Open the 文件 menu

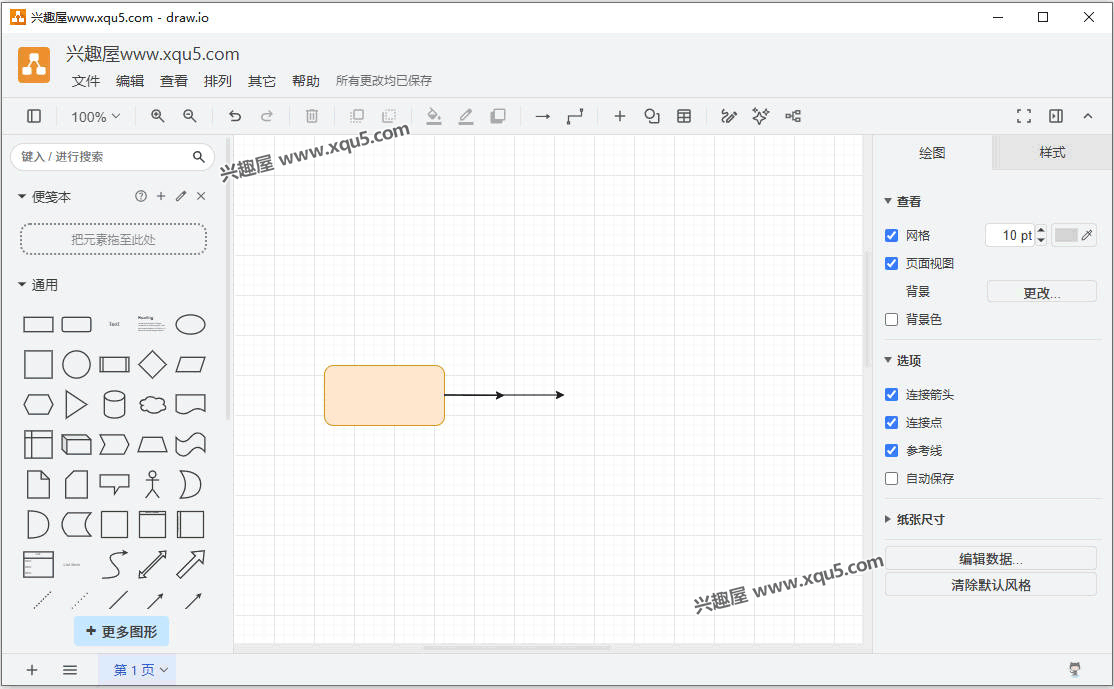[x=86, y=80]
